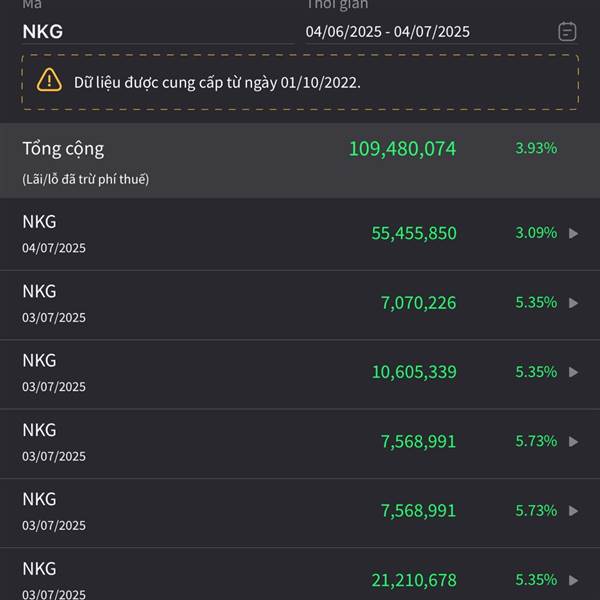Click the 3.09% gain percentage
The height and width of the screenshot is (600, 600).
pyautogui.click(x=536, y=233)
